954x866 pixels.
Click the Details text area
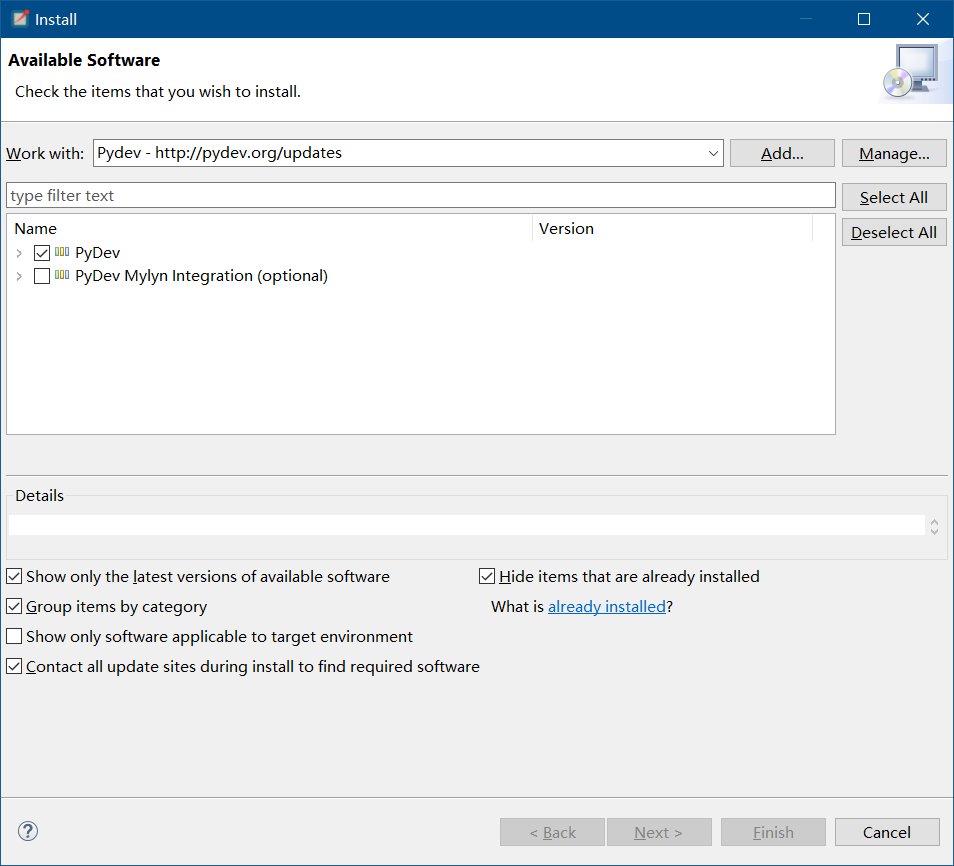tap(467, 525)
